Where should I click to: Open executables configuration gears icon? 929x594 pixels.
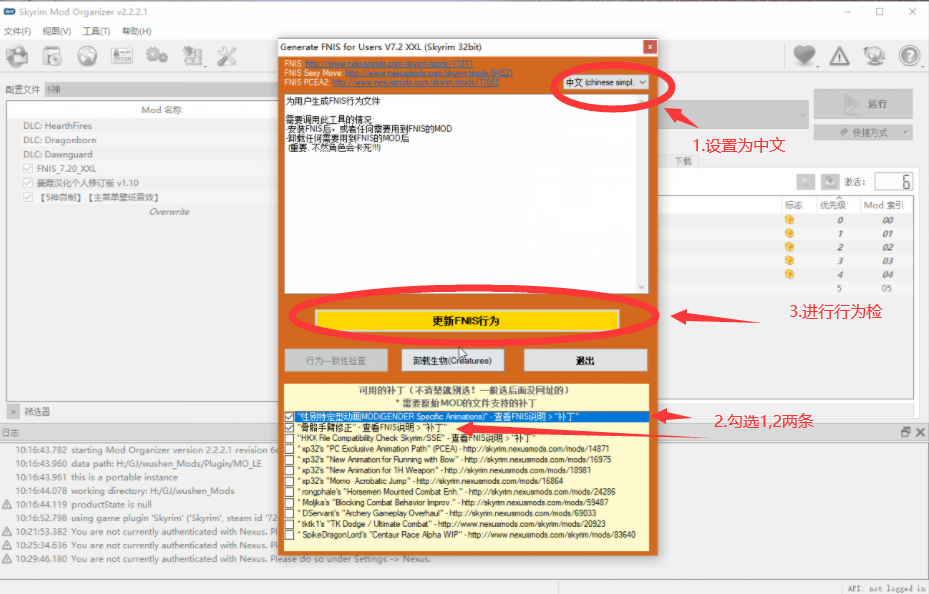(x=157, y=56)
